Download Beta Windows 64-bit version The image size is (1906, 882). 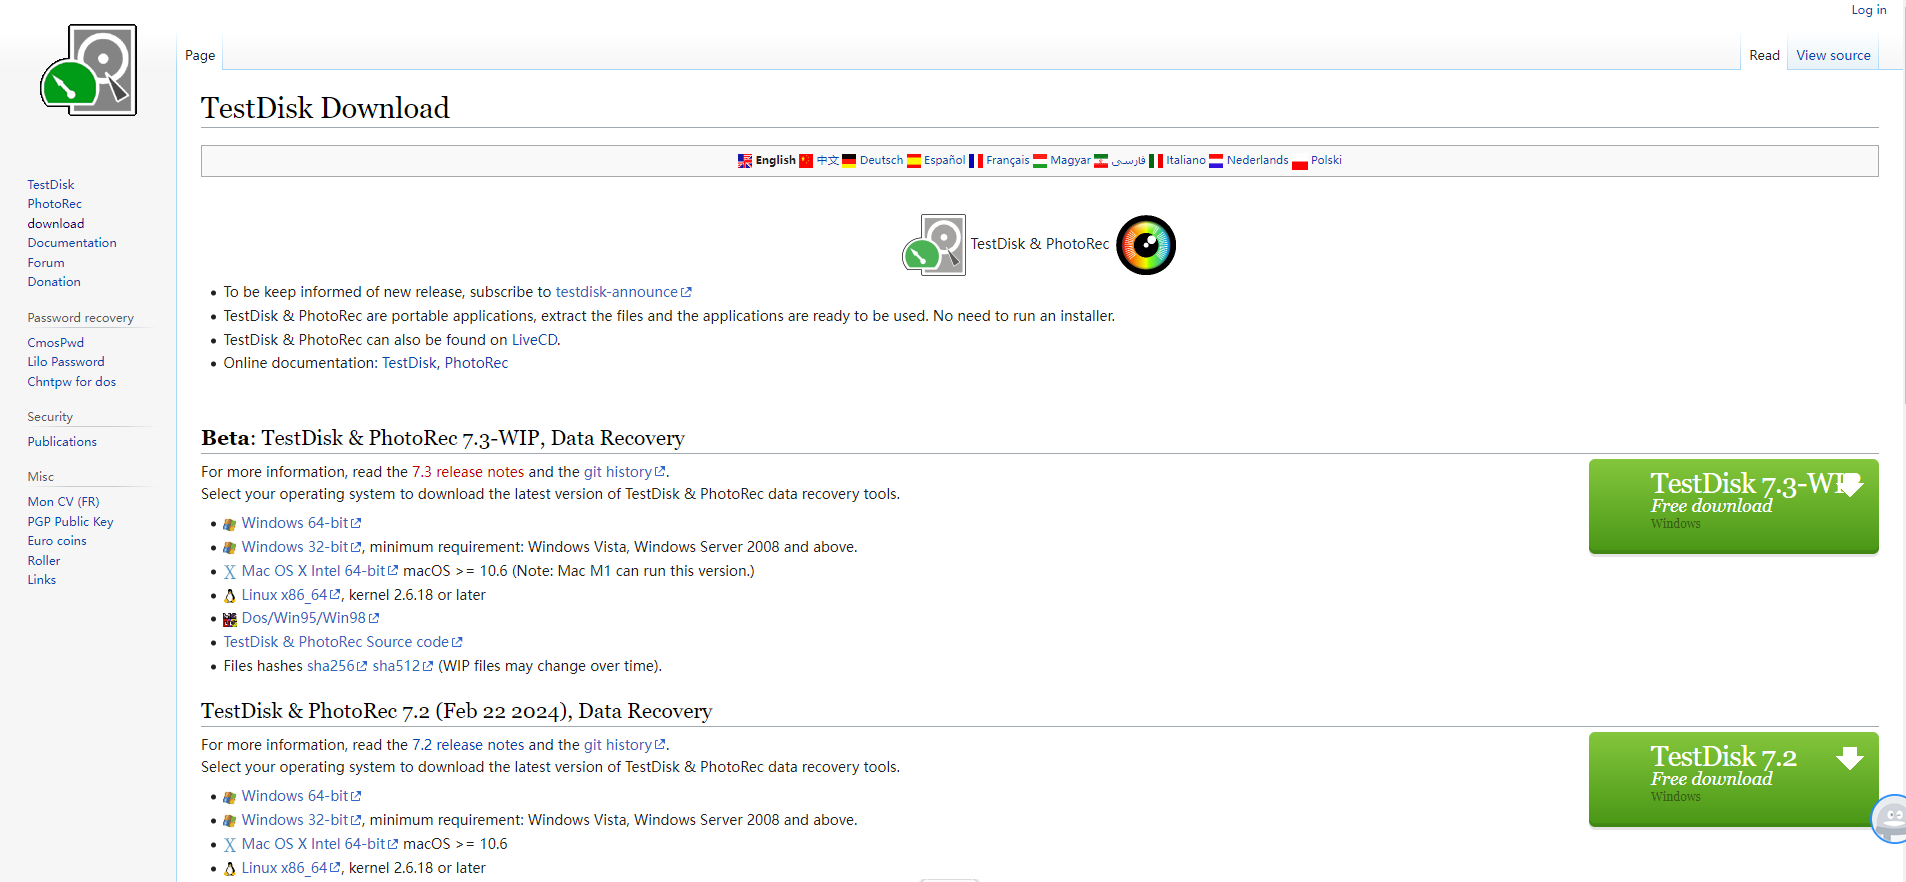pos(295,523)
